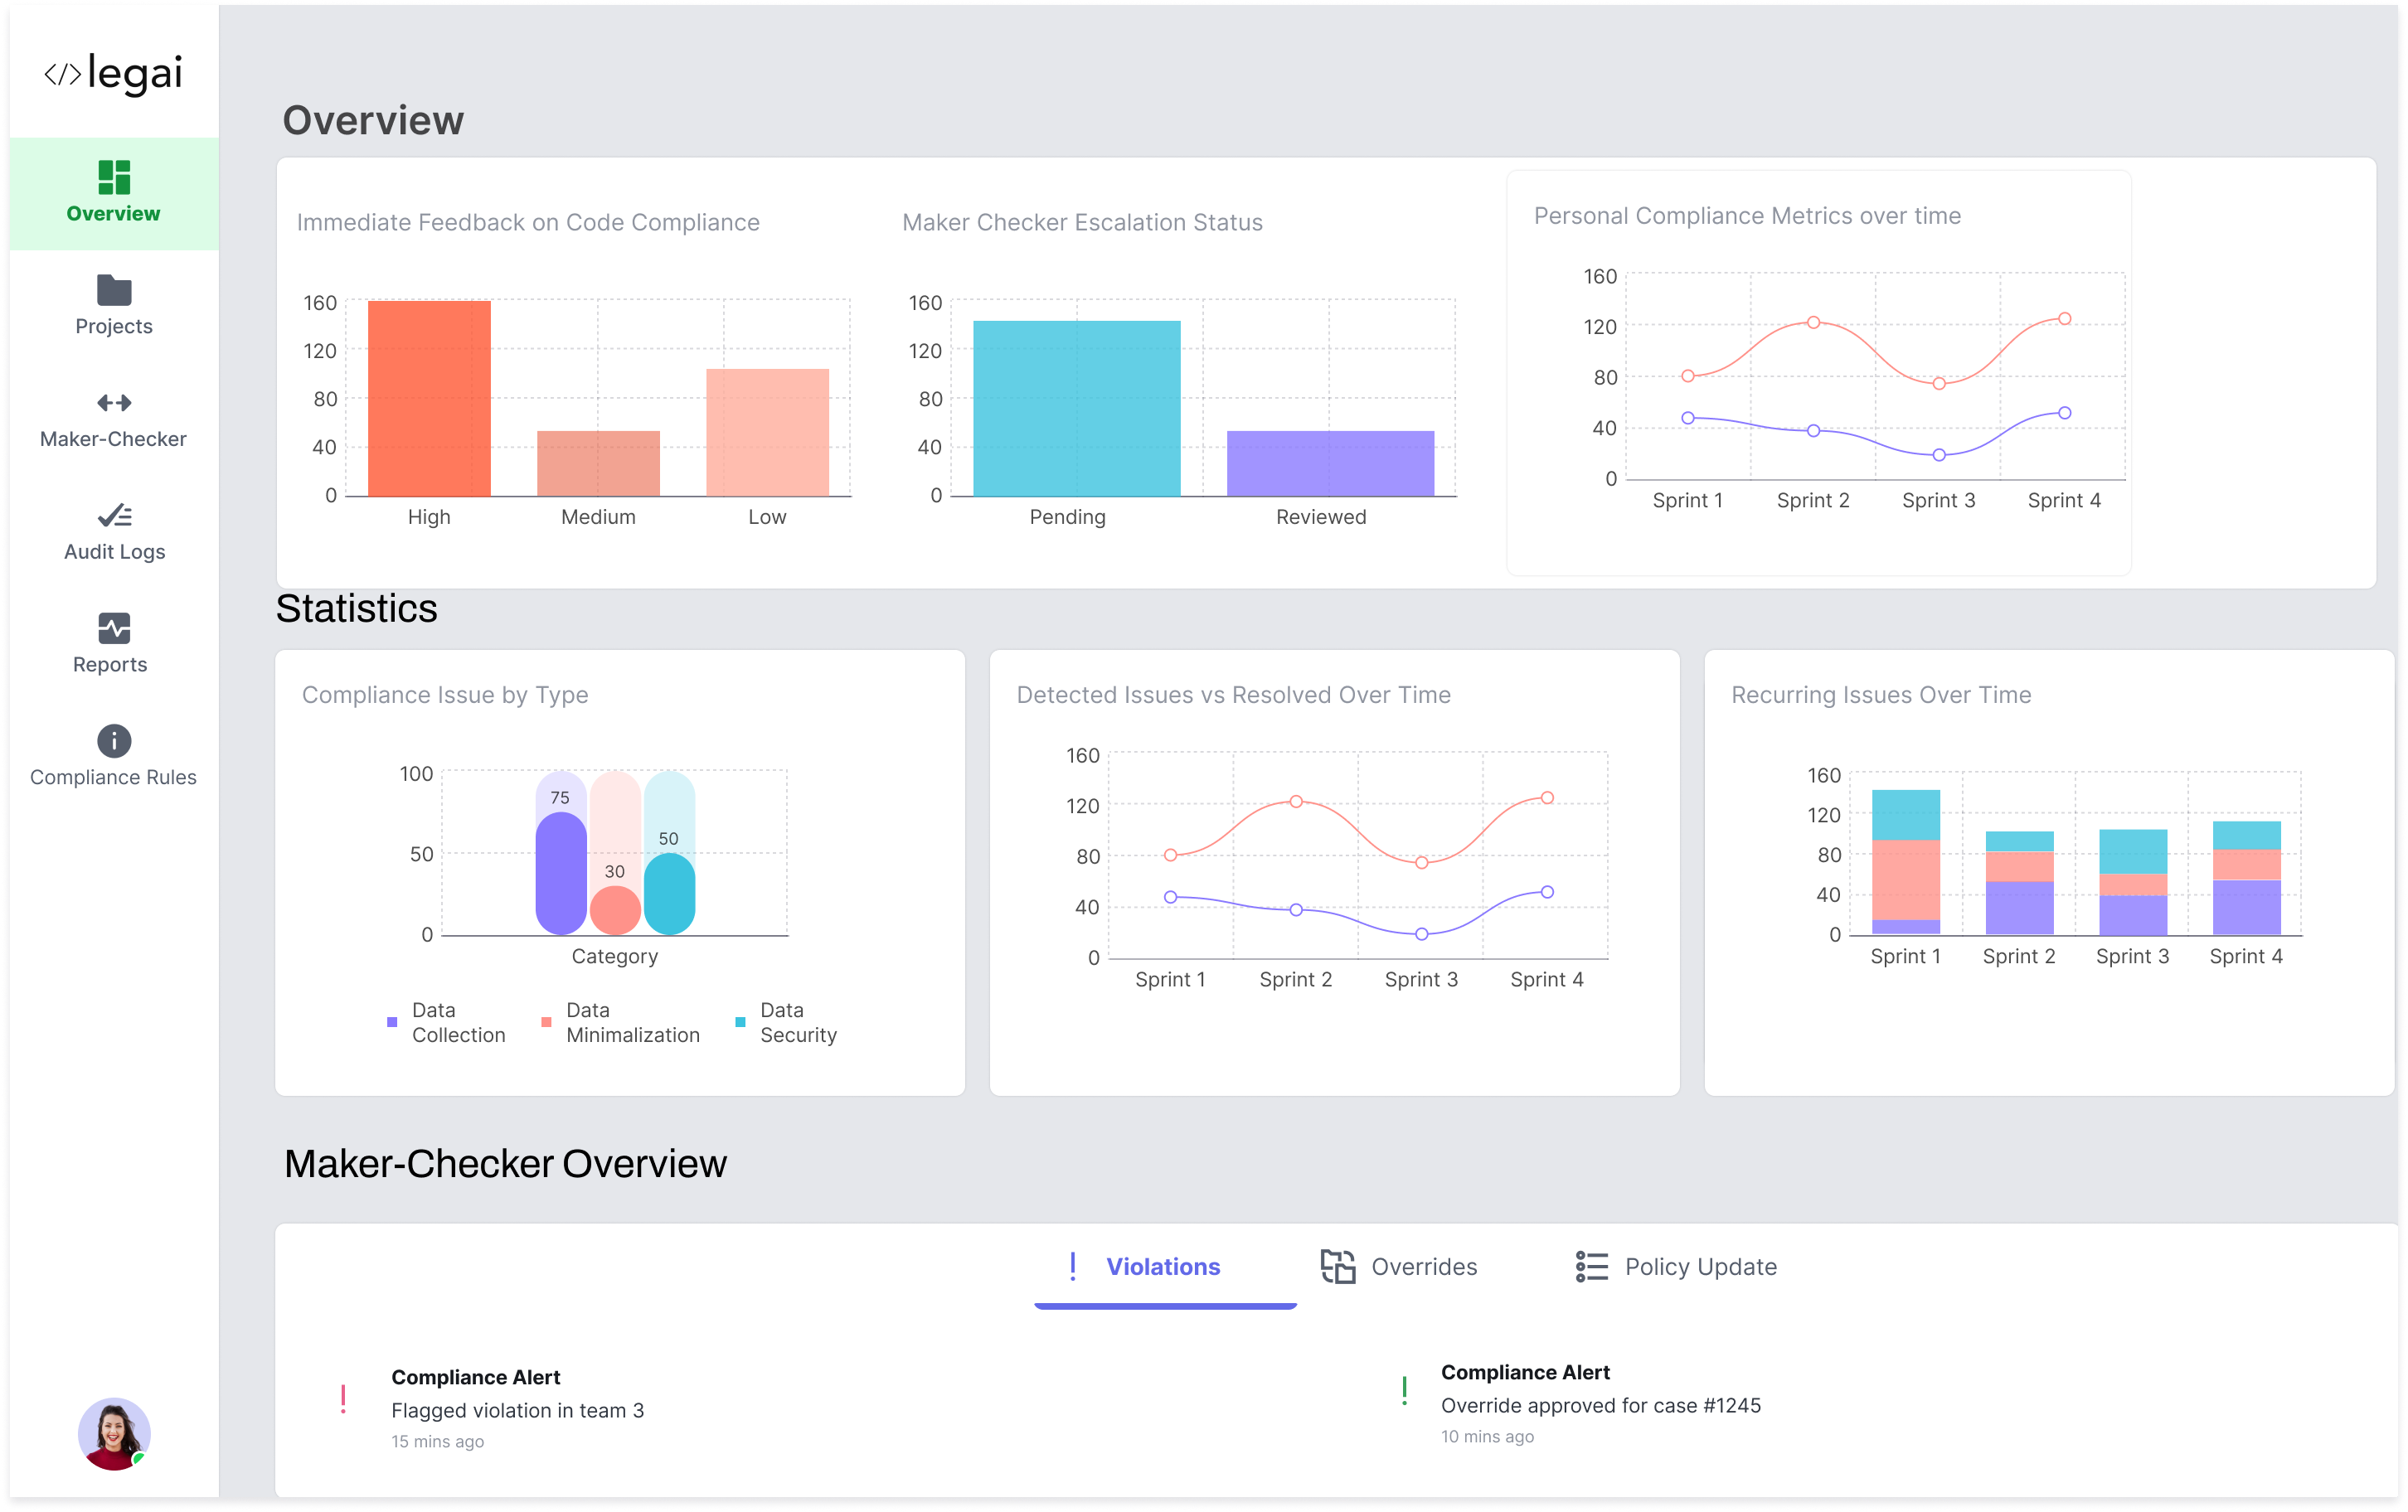Go to Overview in the sidebar

click(114, 193)
